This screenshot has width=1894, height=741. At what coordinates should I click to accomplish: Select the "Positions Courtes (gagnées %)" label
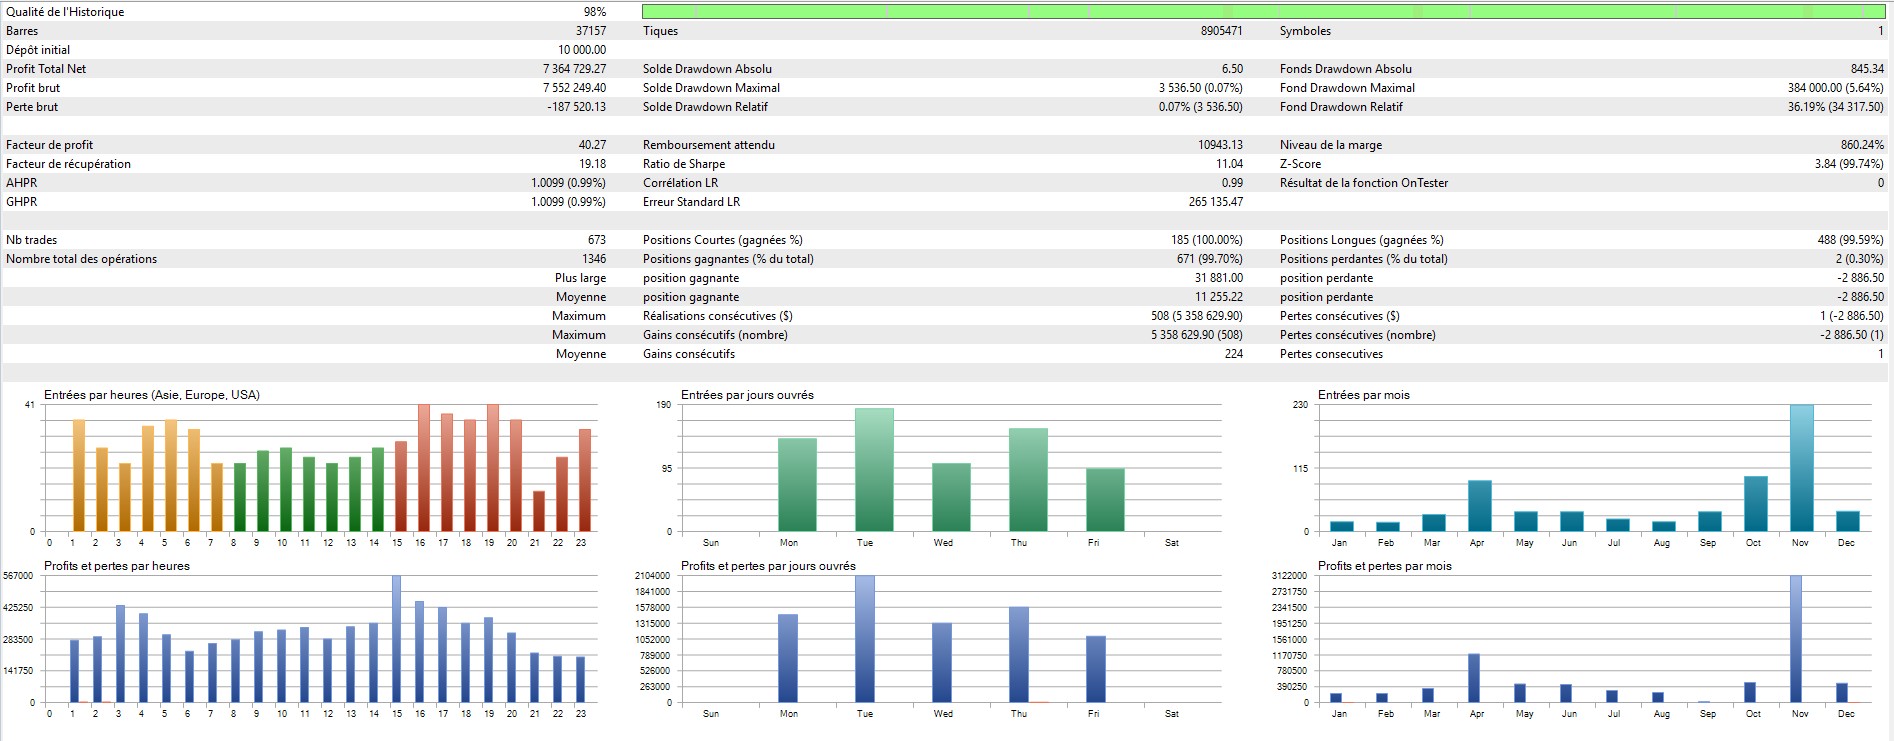(723, 240)
